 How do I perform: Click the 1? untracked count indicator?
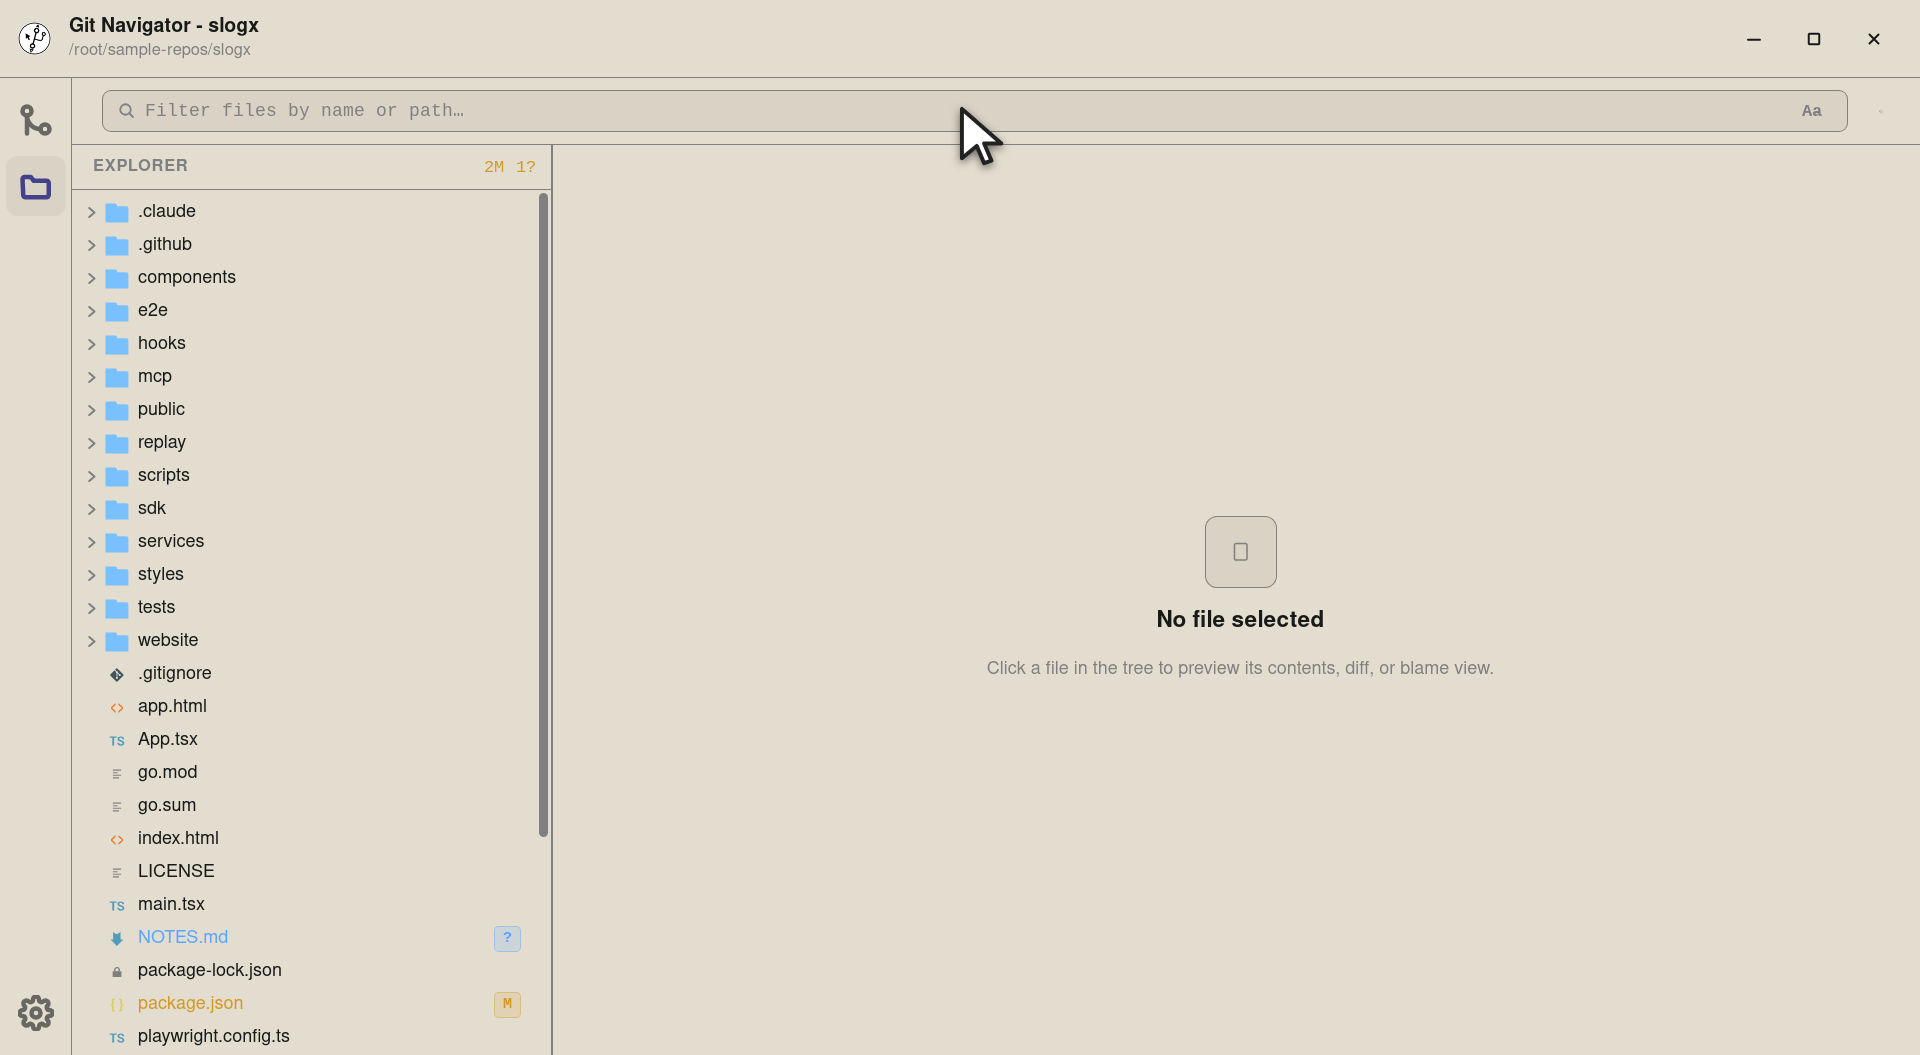(x=526, y=167)
